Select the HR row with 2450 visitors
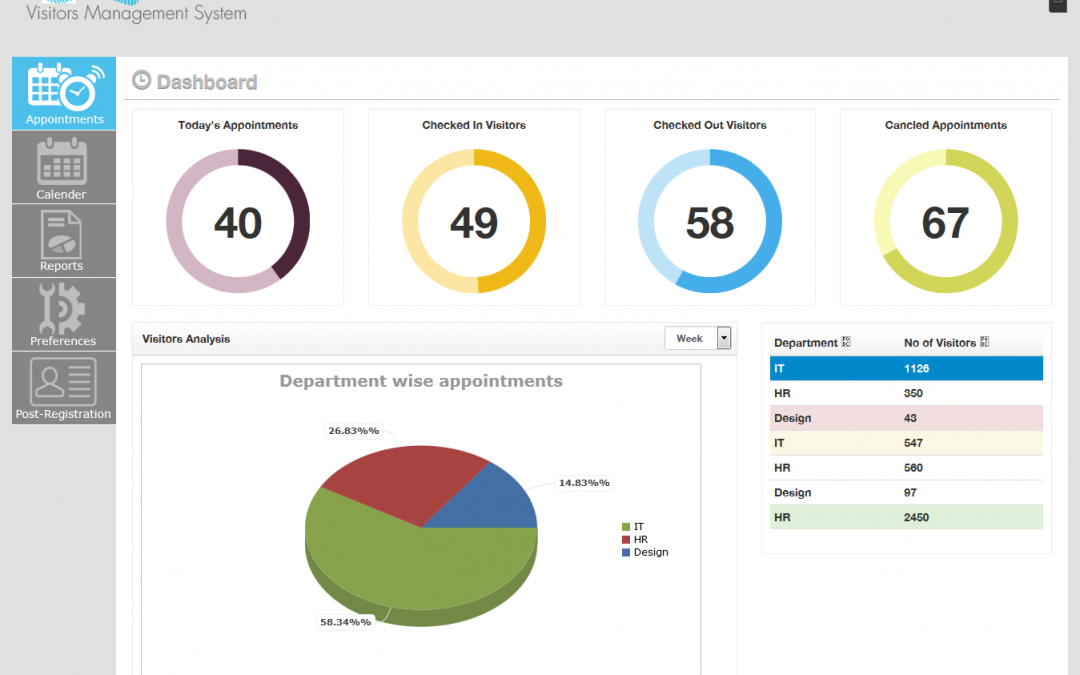 coord(906,517)
